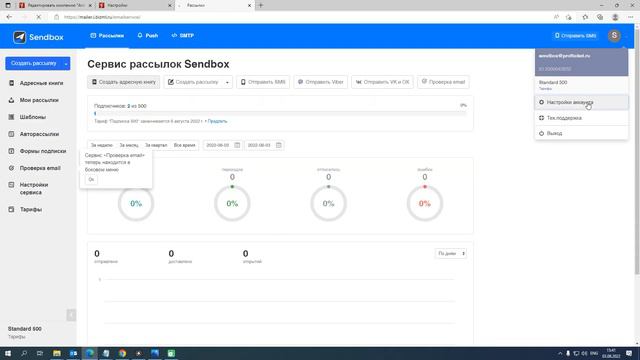Open Chrome from the taskbar
This screenshot has width=640, height=360.
pos(122,353)
